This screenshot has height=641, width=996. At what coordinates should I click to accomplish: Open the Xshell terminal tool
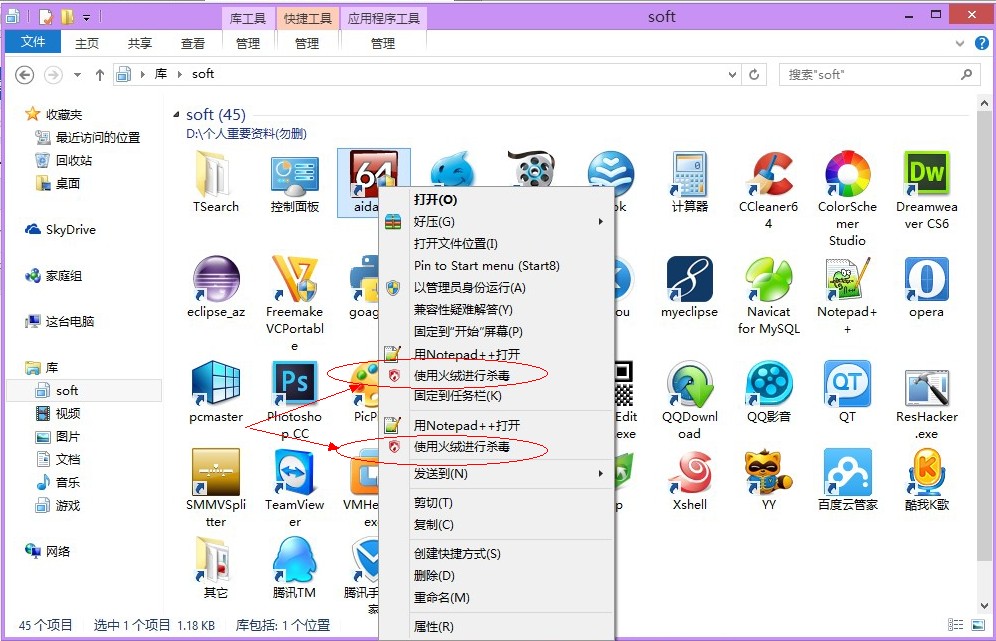coord(689,470)
